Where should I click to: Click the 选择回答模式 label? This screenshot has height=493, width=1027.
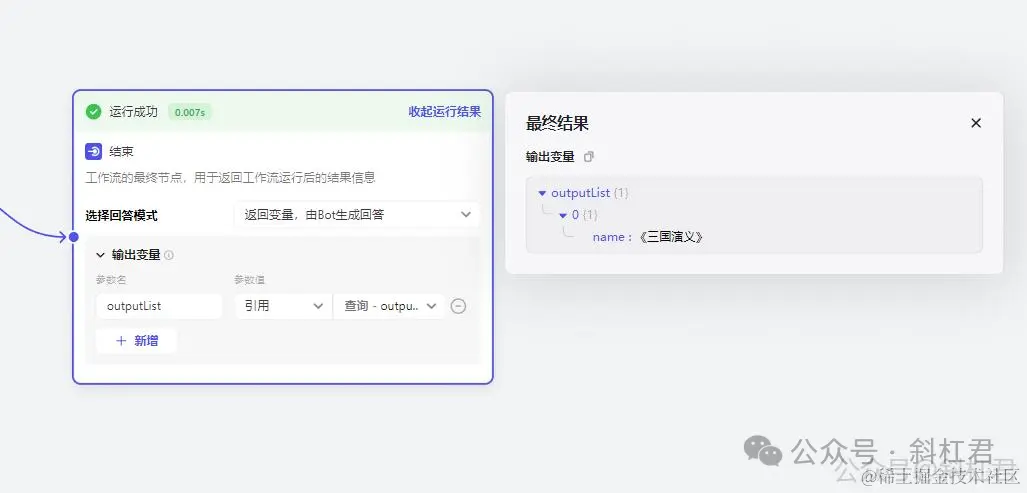pyautogui.click(x=121, y=215)
